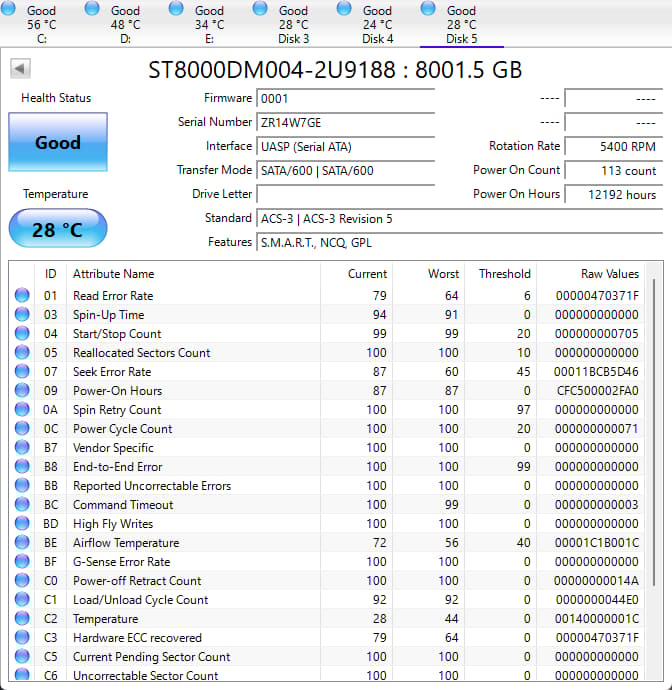
Task: Switch to the Disk 3 tab
Action: click(x=294, y=24)
